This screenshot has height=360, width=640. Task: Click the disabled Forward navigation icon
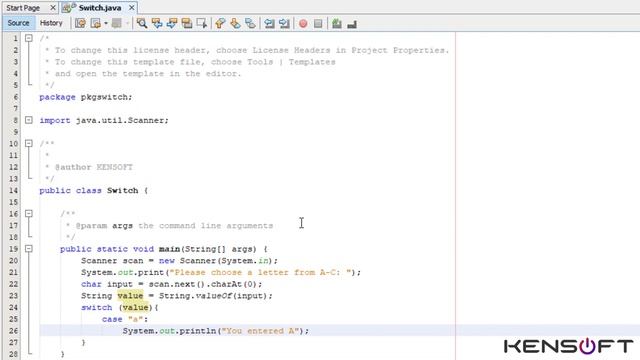point(117,23)
